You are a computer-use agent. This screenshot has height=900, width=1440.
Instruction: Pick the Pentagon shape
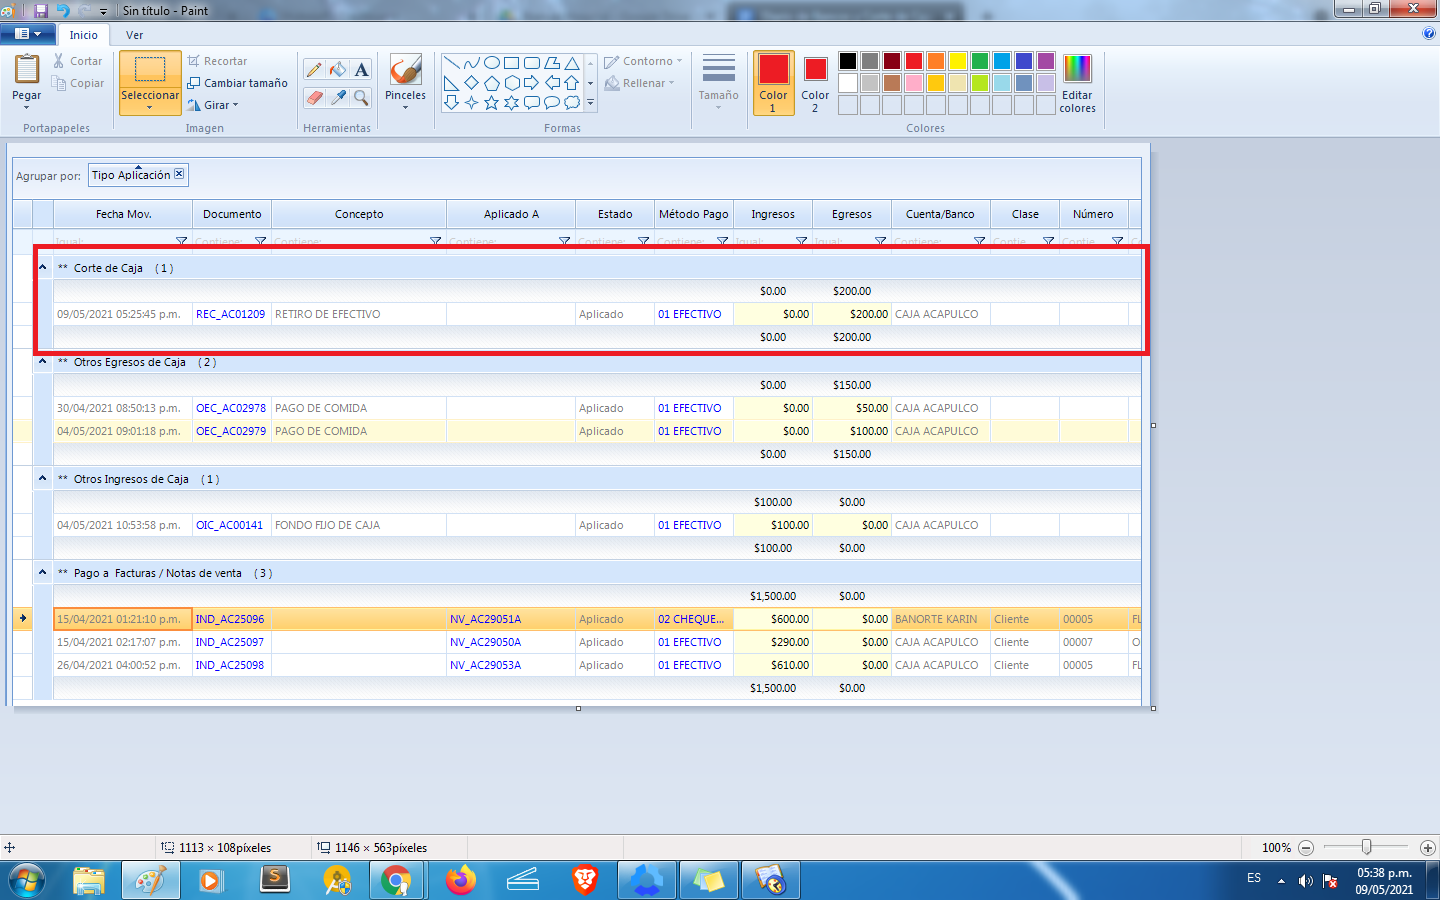491,83
